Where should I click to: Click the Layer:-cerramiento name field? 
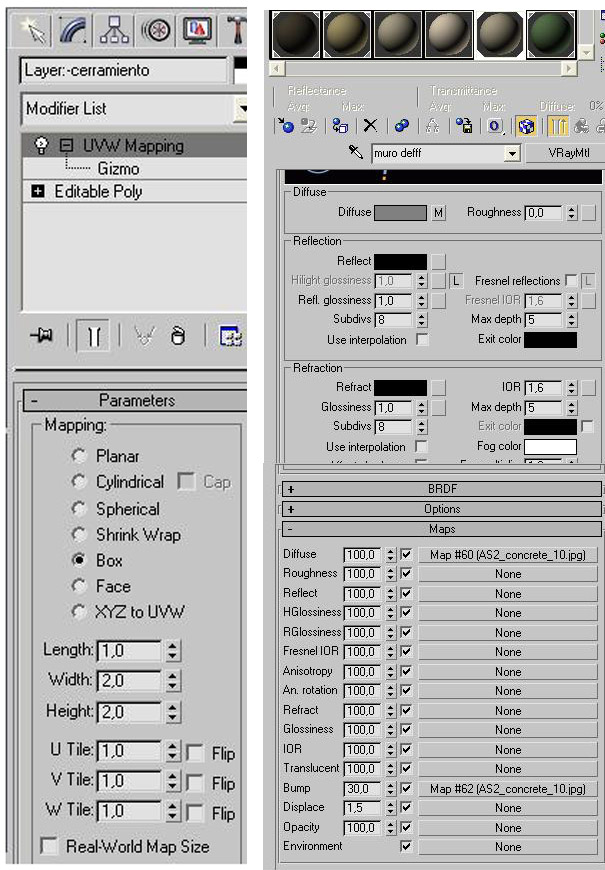[124, 70]
